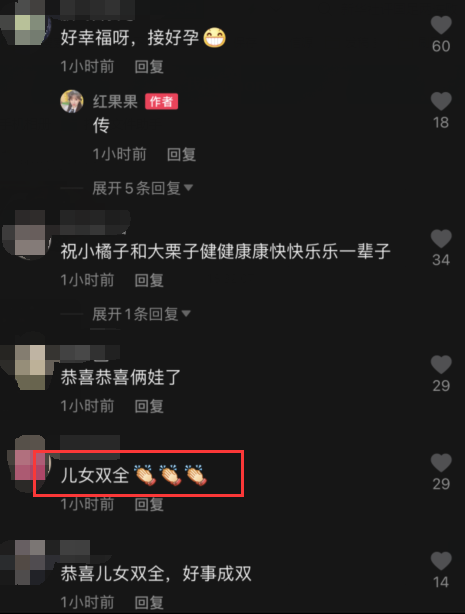Screen dimensions: 465x614
Task: Open the 红果果 username link
Action: pos(115,102)
